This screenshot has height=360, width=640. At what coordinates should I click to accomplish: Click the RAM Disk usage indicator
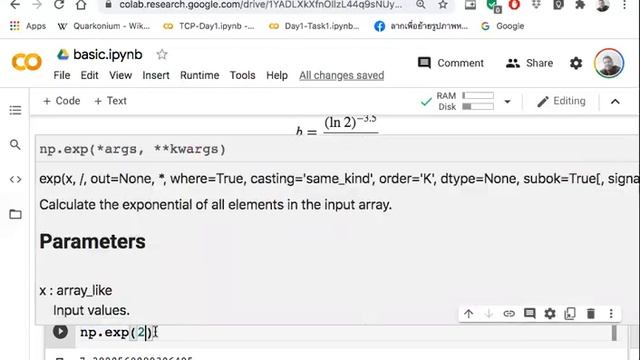tap(465, 101)
